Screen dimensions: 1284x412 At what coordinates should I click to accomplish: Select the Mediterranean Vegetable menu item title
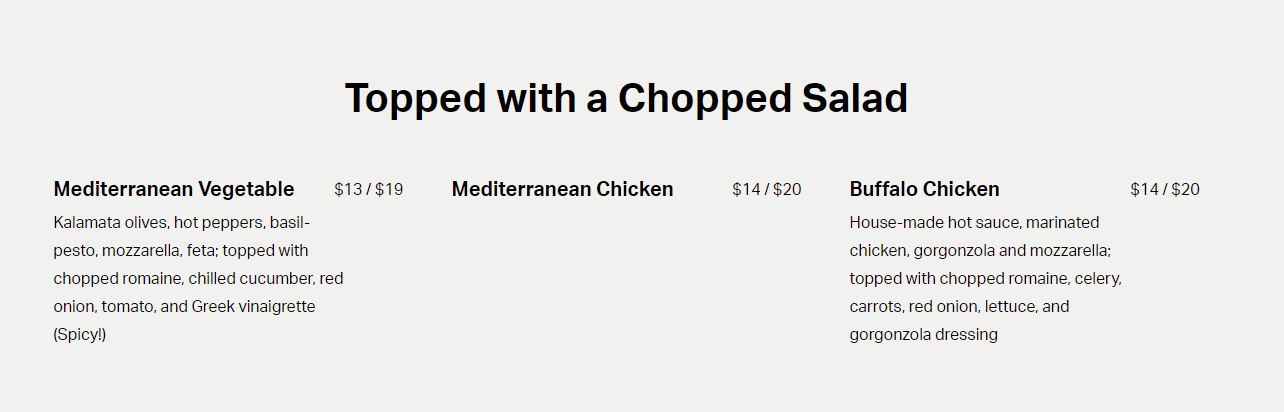[174, 189]
